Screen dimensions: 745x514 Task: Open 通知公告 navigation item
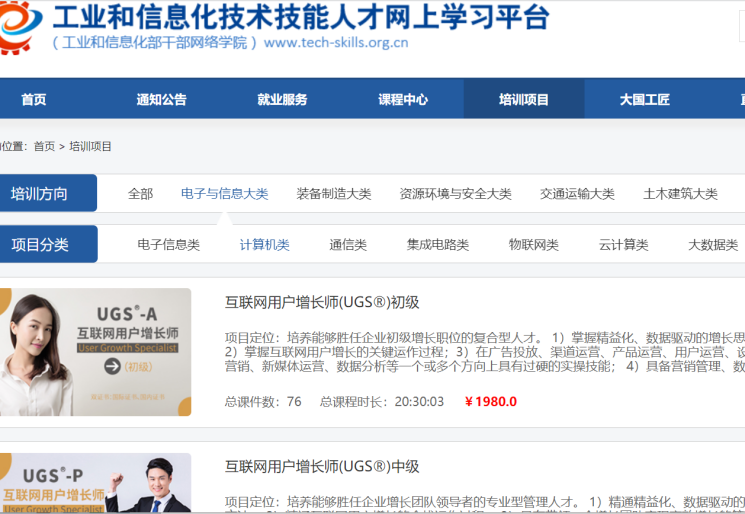(162, 99)
